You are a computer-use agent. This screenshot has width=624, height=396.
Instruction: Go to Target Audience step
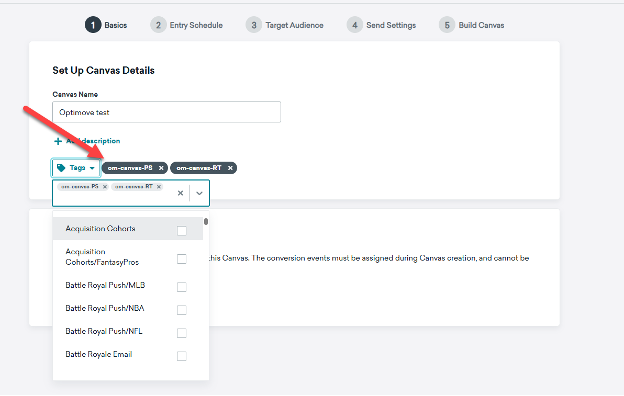(294, 25)
